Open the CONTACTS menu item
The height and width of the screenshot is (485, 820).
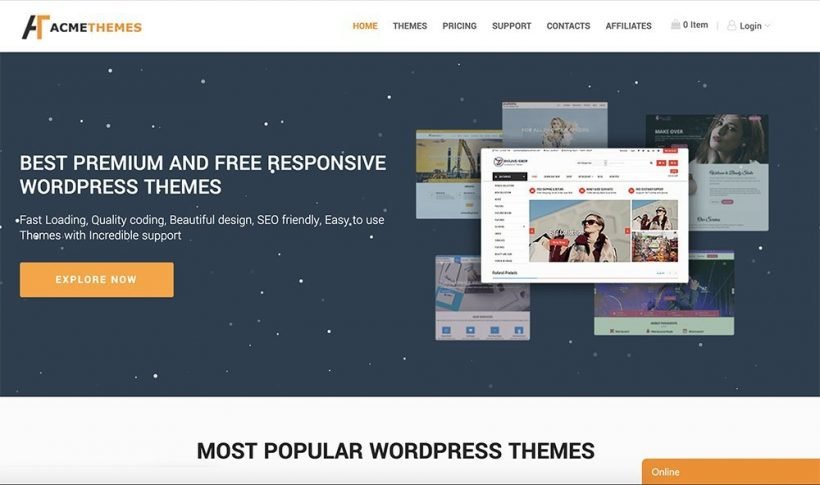pos(568,26)
